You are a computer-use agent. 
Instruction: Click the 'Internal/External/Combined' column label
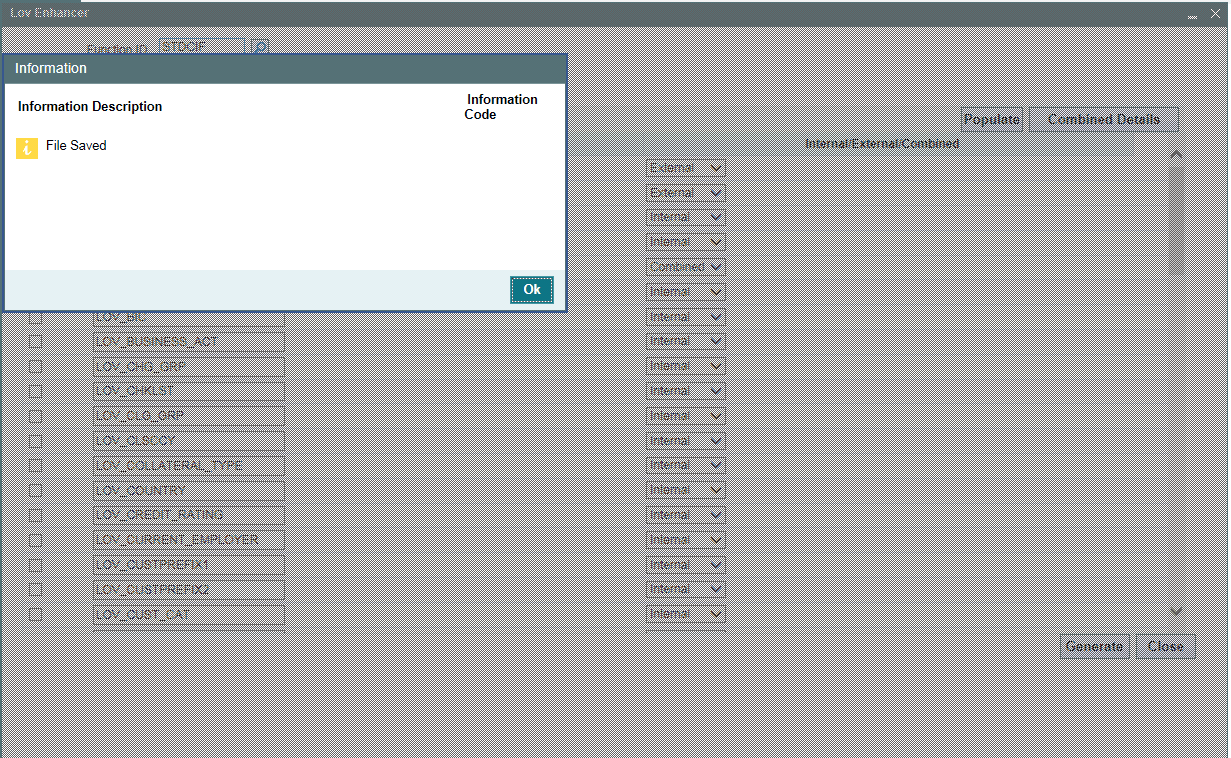(x=882, y=144)
